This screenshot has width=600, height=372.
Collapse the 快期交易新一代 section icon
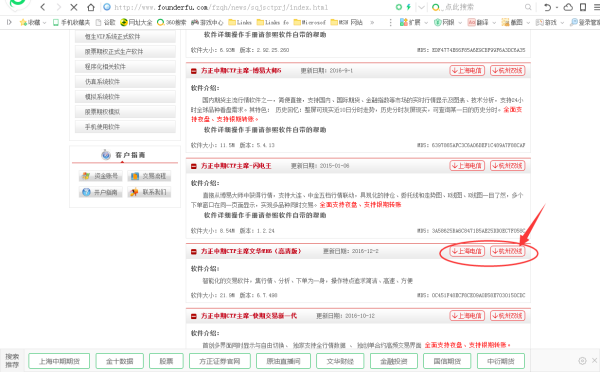click(x=194, y=316)
